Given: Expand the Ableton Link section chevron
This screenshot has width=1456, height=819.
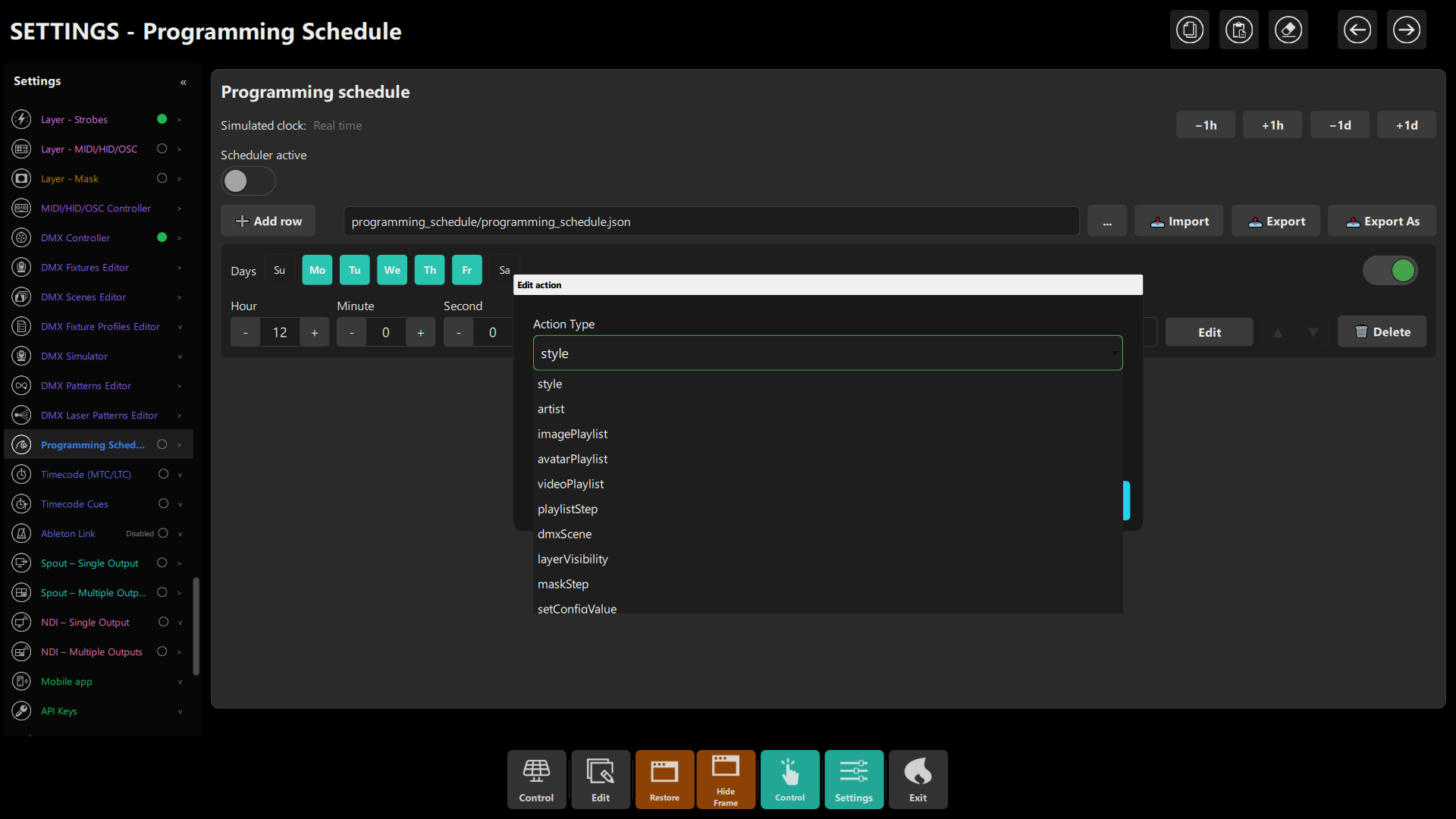Looking at the screenshot, I should pyautogui.click(x=180, y=534).
